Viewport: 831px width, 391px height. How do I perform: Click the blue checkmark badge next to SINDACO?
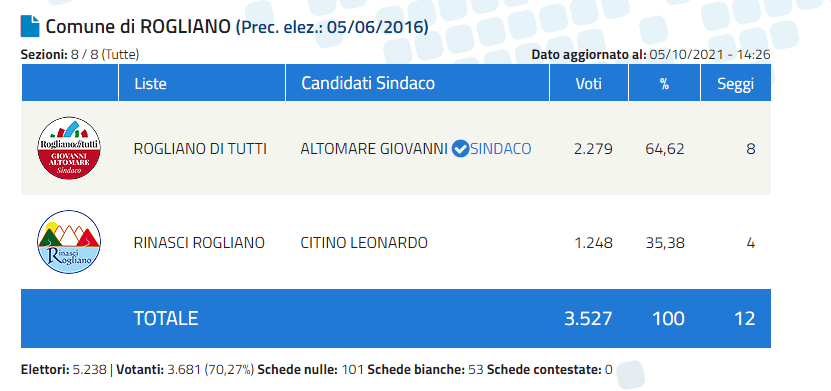(462, 149)
